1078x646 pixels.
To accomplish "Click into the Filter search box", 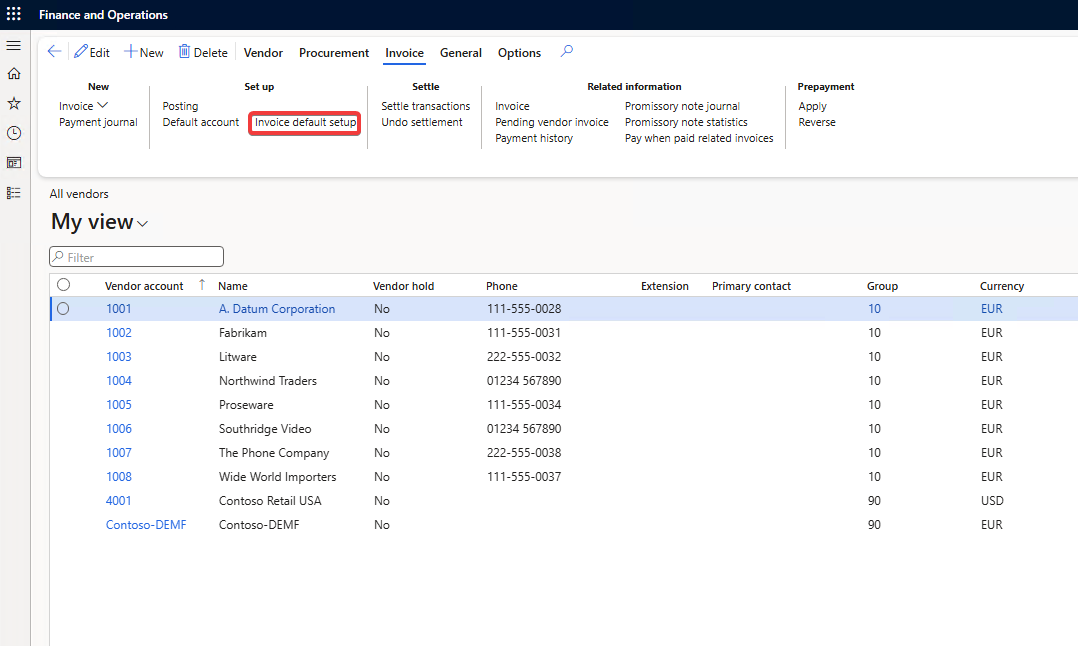I will [x=140, y=257].
